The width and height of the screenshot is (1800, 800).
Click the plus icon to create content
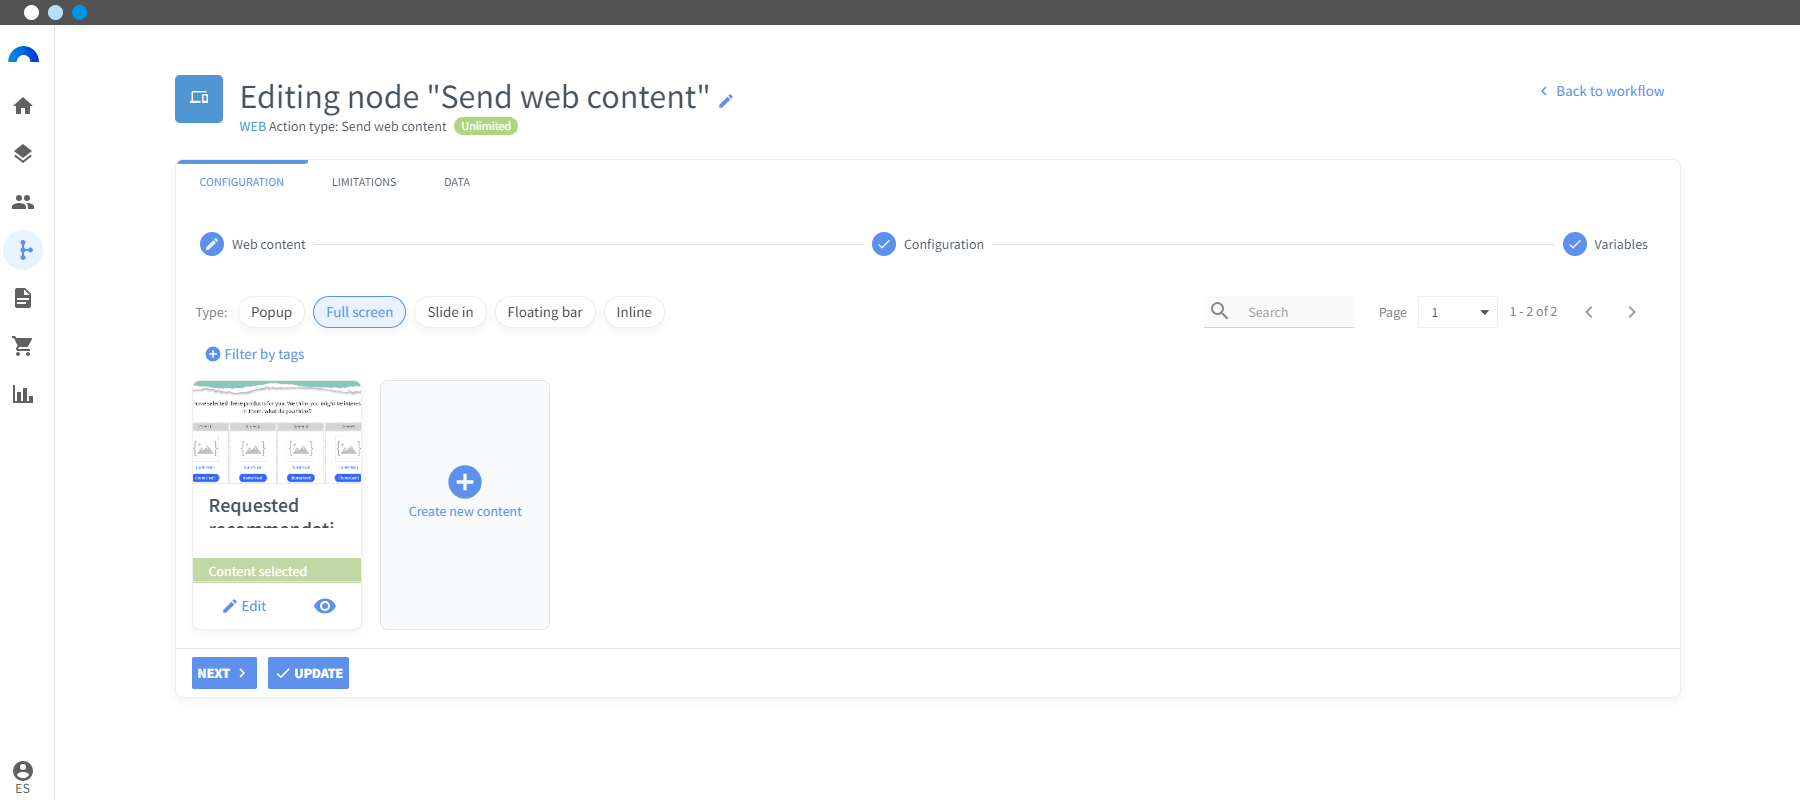coord(465,482)
